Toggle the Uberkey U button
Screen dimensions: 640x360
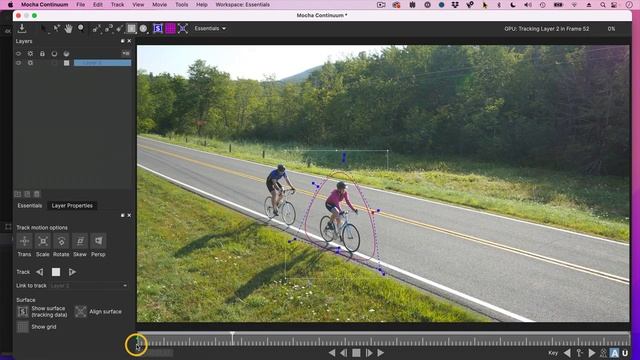tap(625, 353)
